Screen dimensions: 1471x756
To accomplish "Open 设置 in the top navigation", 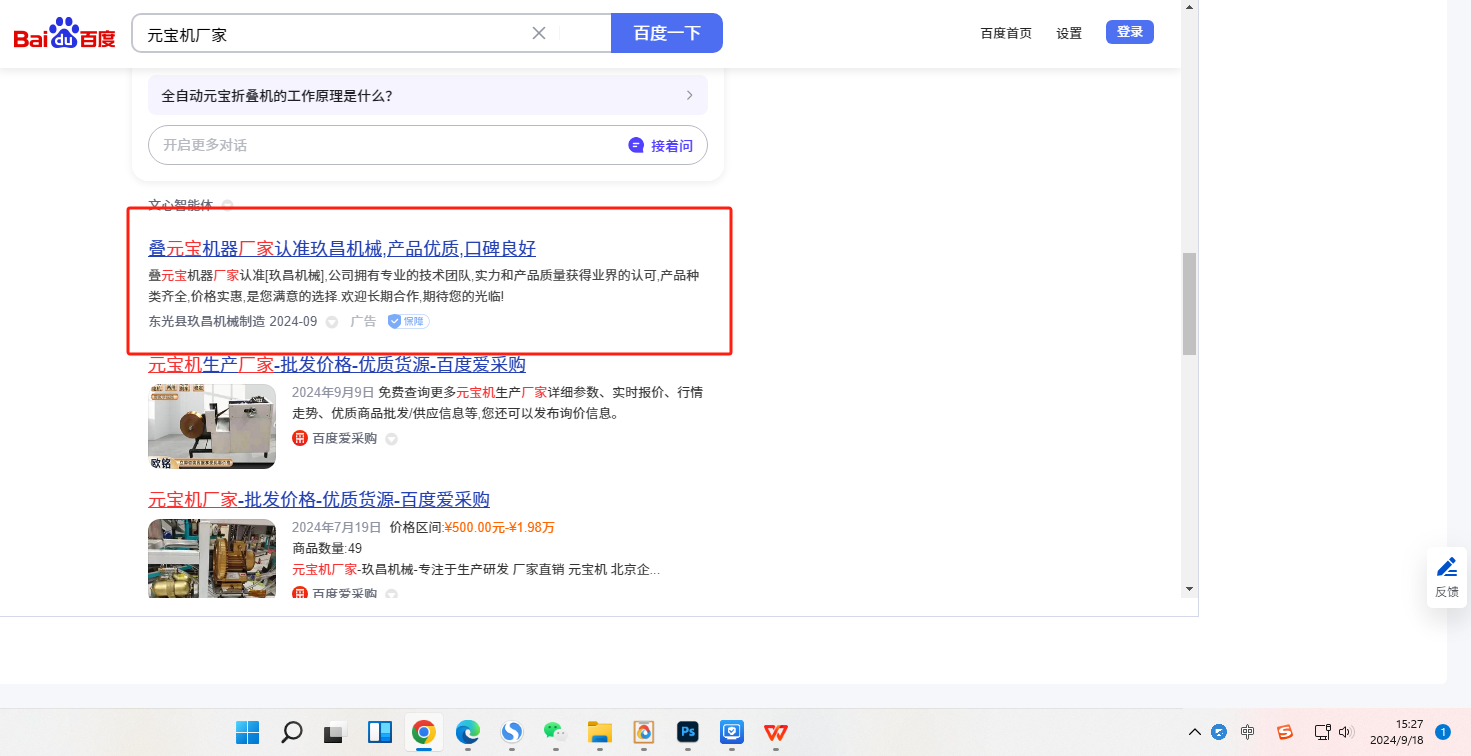I will tap(1069, 33).
